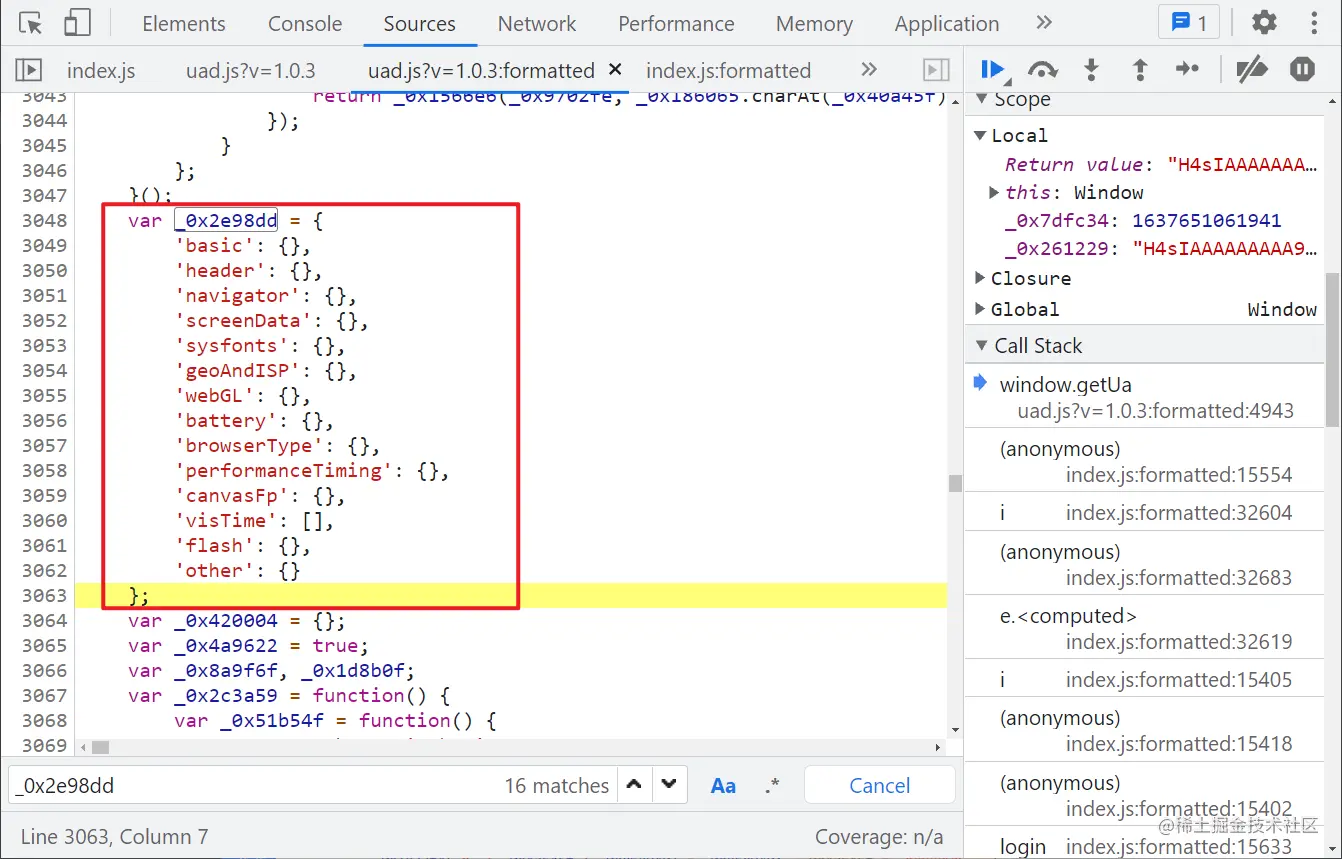Viewport: 1342px width, 859px height.
Task: Expand the 'this: Window' entry
Action: pos(994,192)
